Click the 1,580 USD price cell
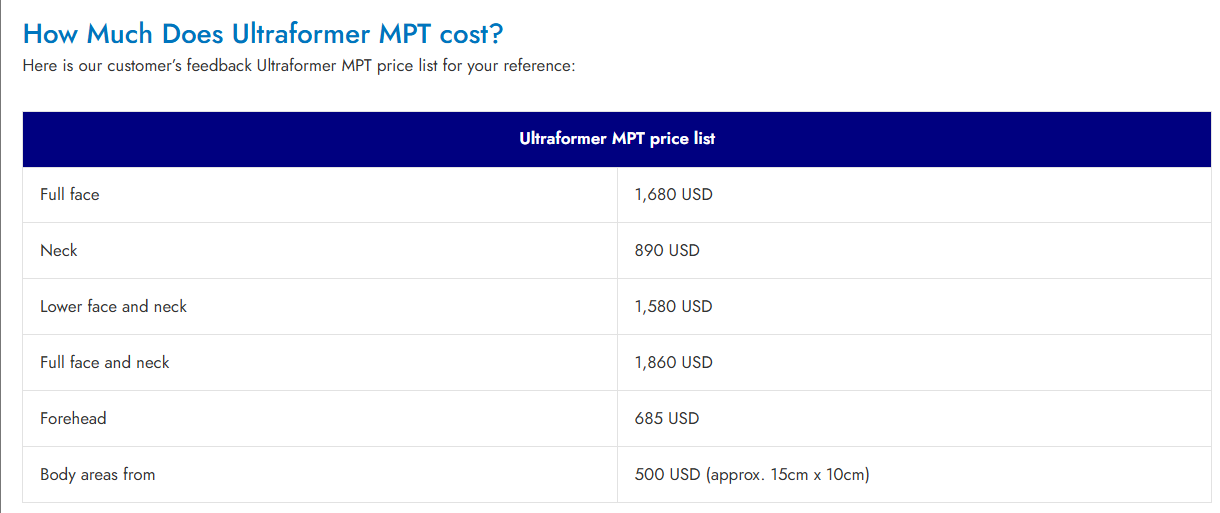 673,307
